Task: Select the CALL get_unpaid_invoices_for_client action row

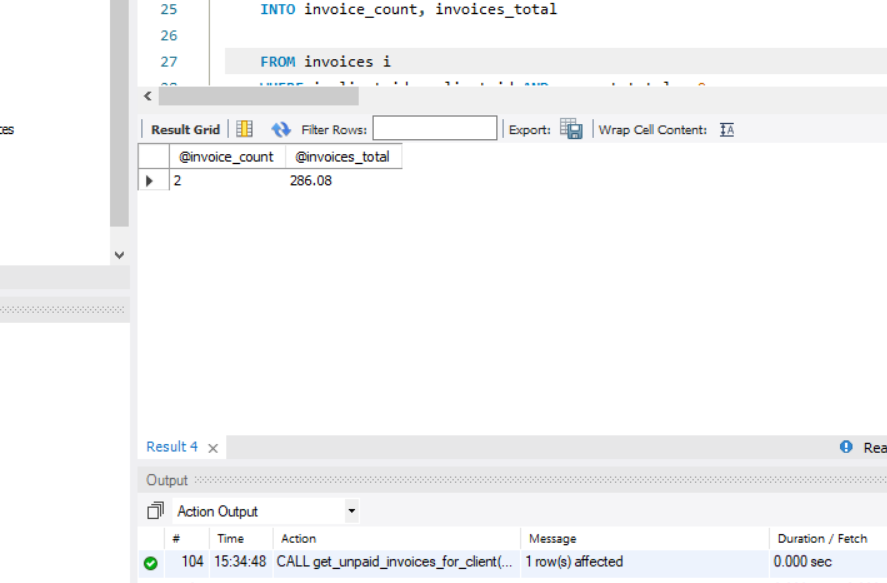Action: (x=512, y=562)
